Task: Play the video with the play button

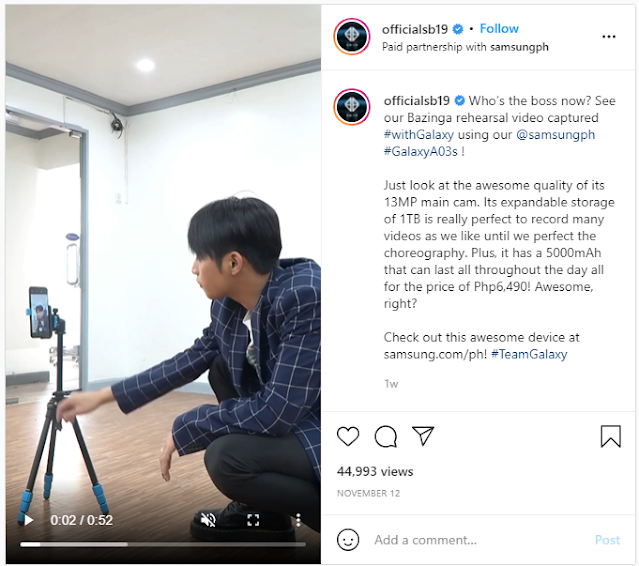Action: [28, 520]
